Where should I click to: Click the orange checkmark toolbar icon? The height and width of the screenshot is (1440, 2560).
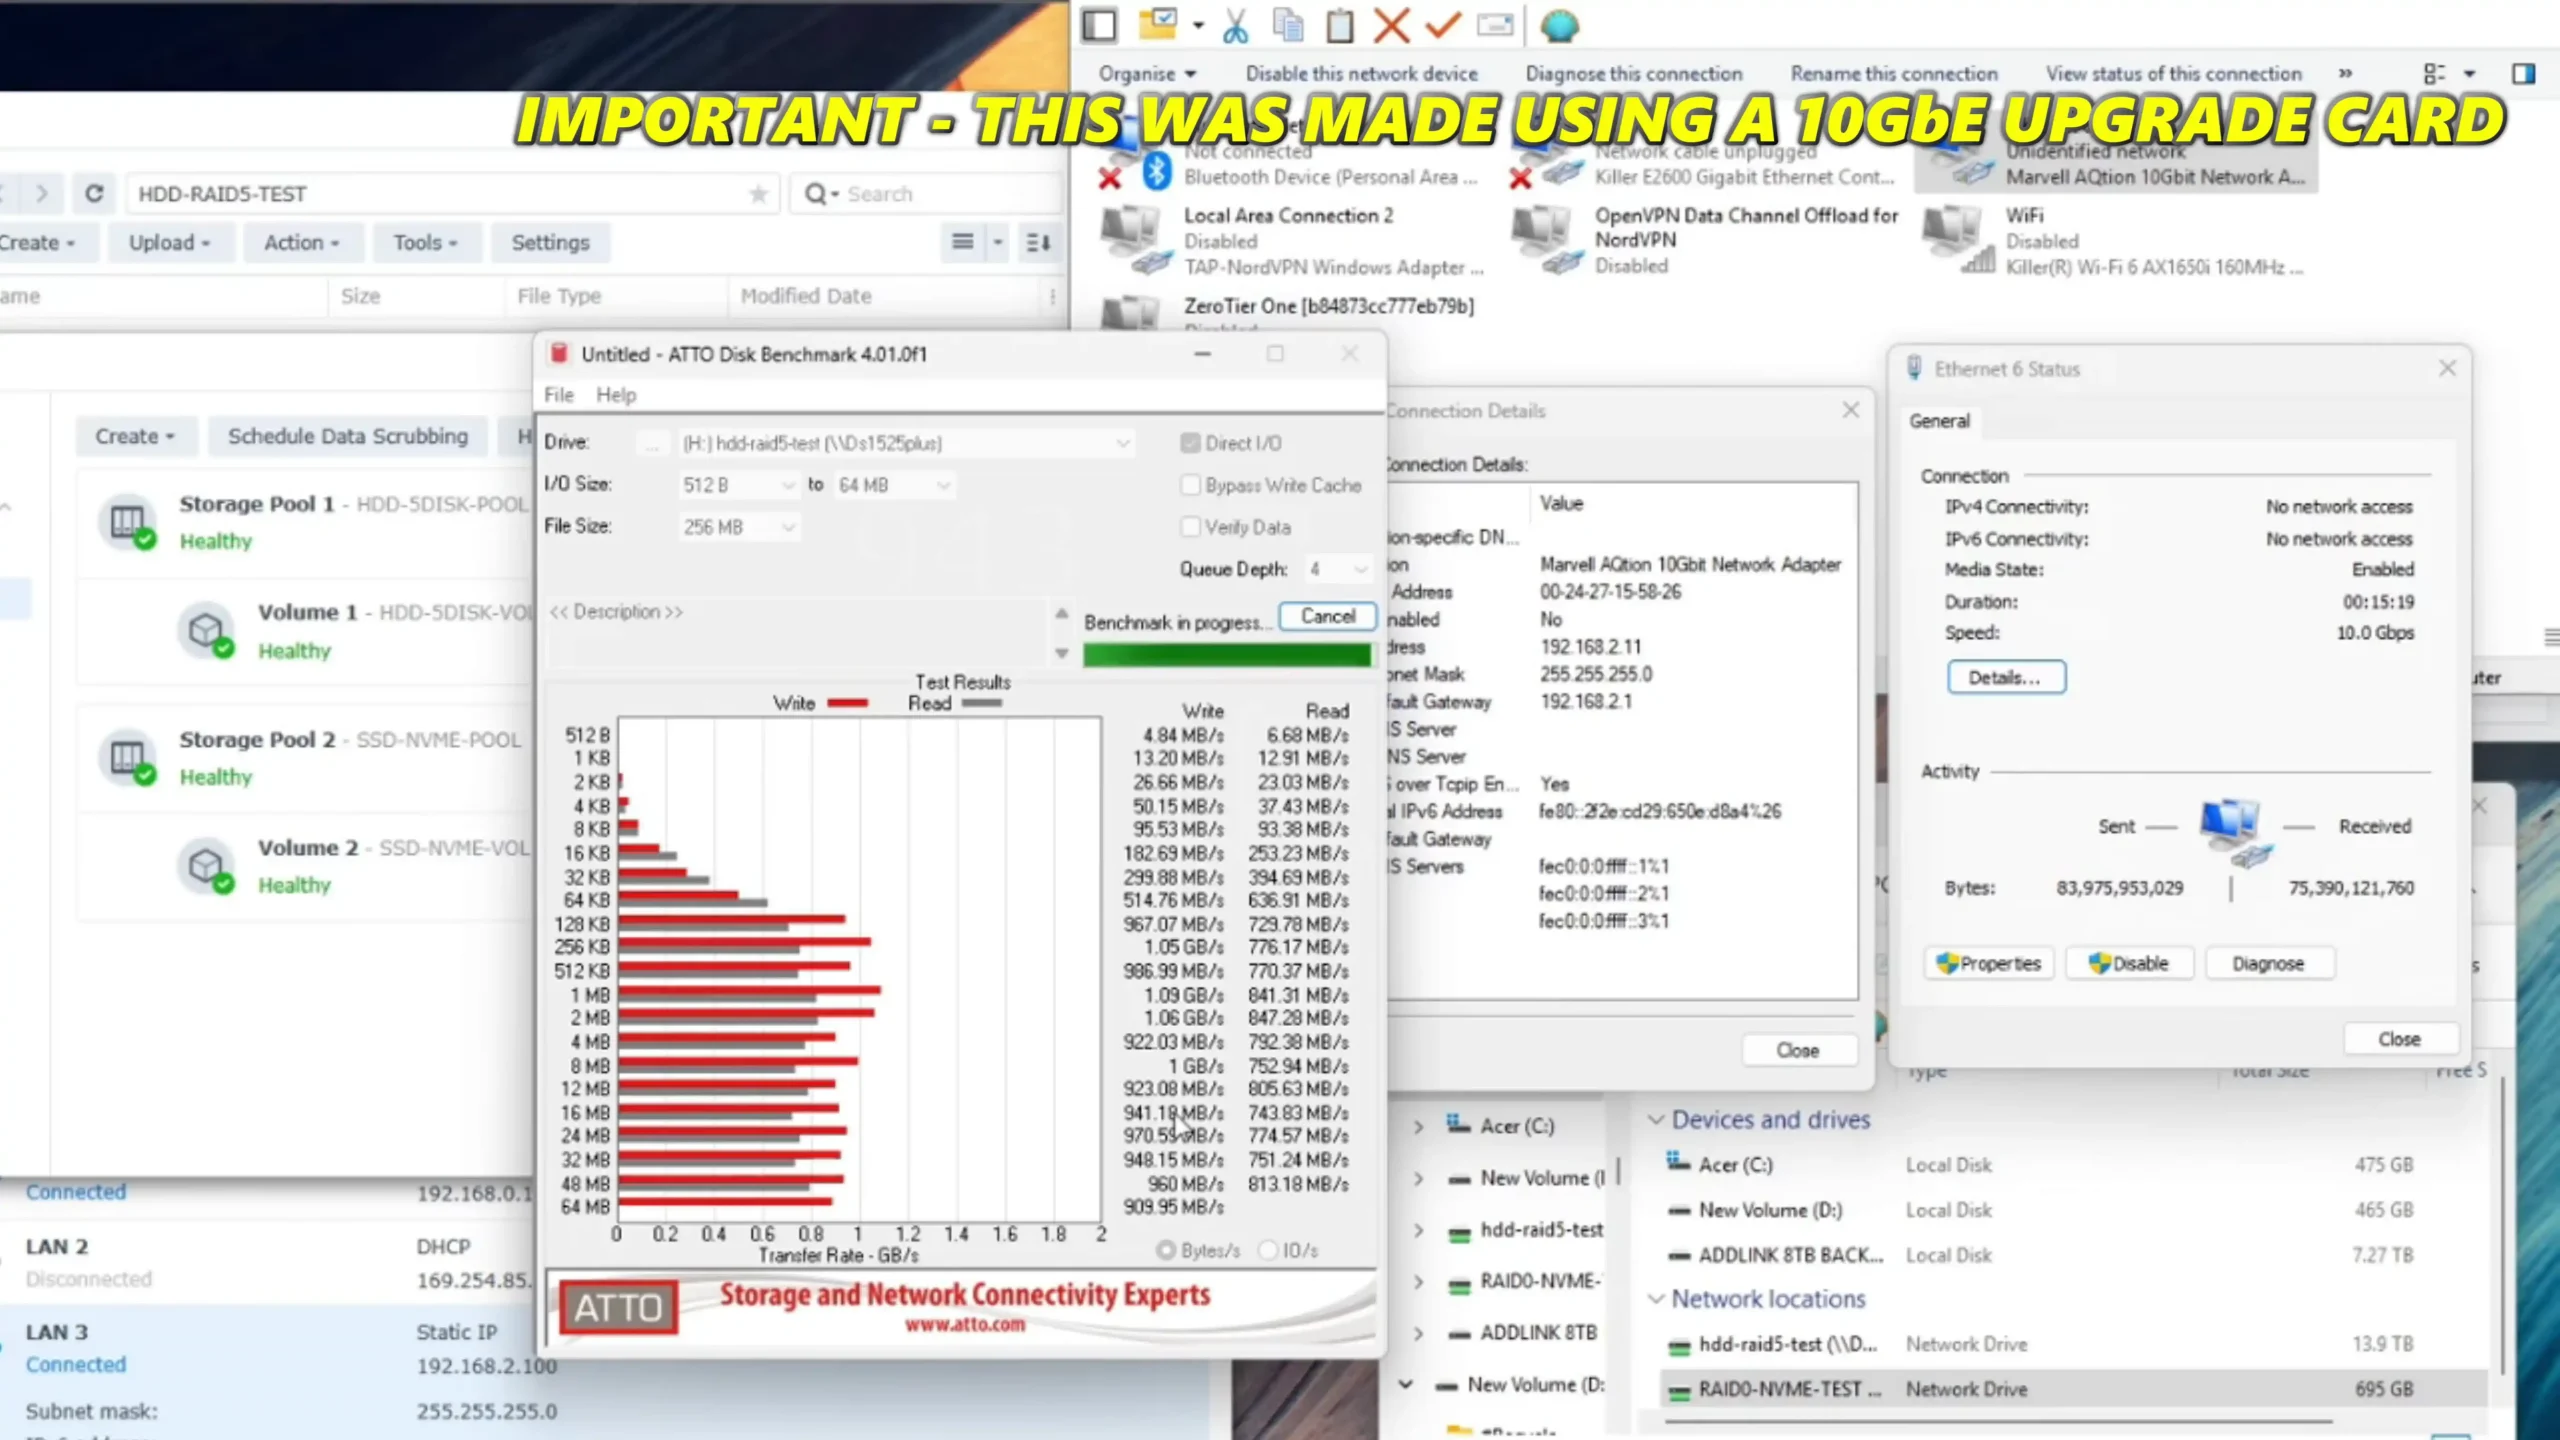[x=1442, y=26]
